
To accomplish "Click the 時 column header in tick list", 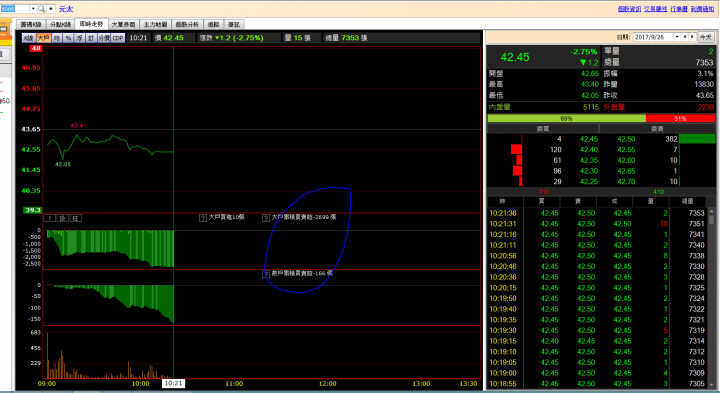I will click(503, 201).
